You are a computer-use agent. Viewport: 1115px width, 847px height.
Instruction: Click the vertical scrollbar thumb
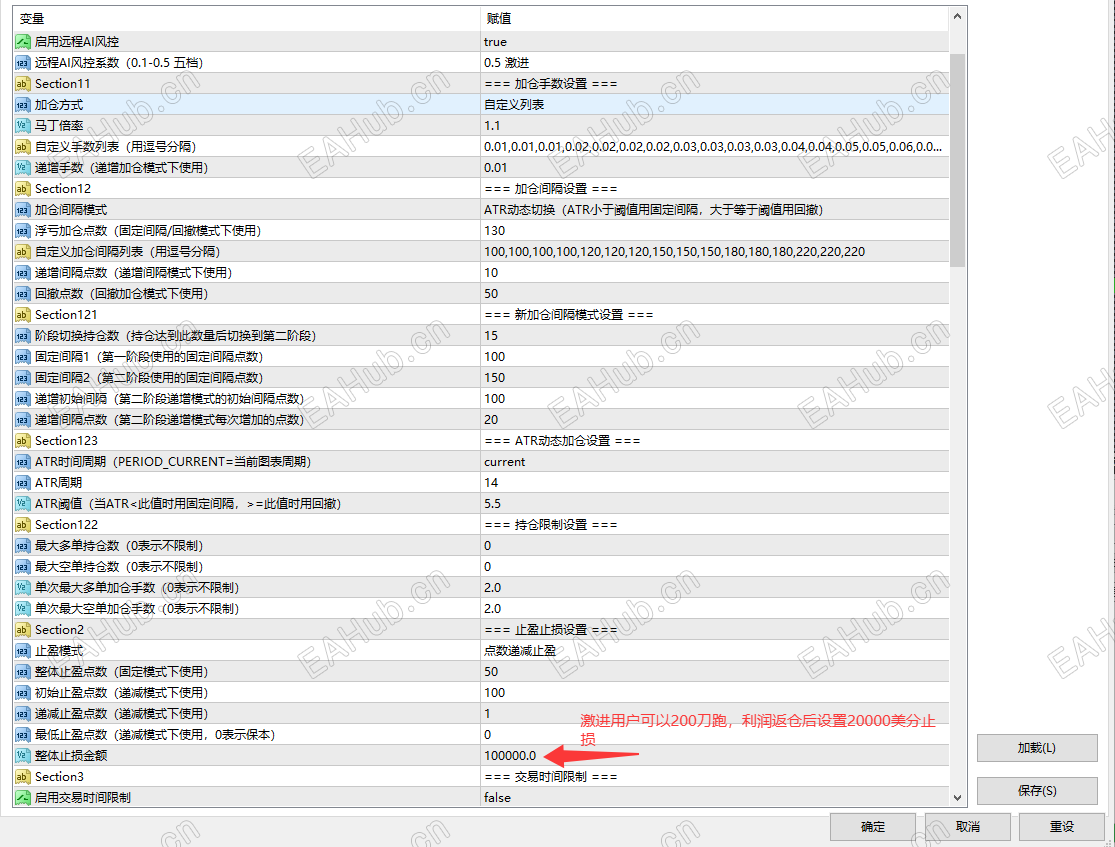click(957, 160)
